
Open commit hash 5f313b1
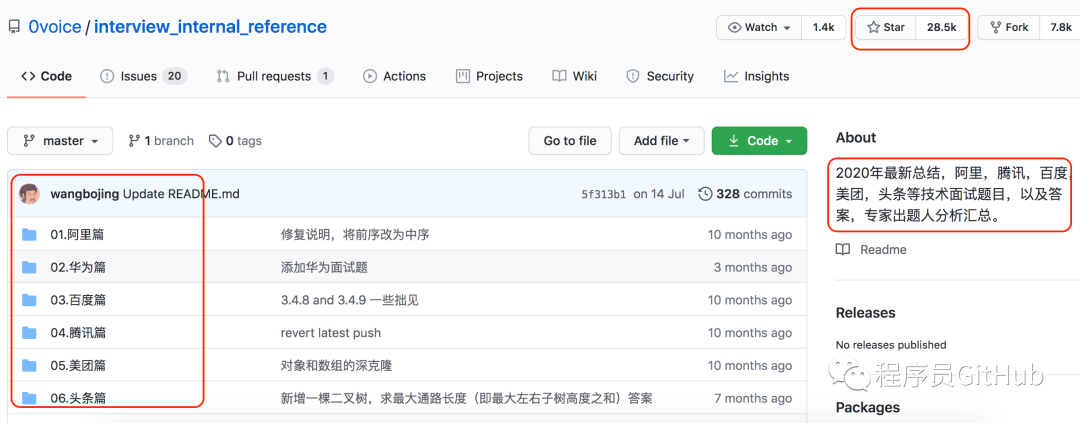point(603,194)
